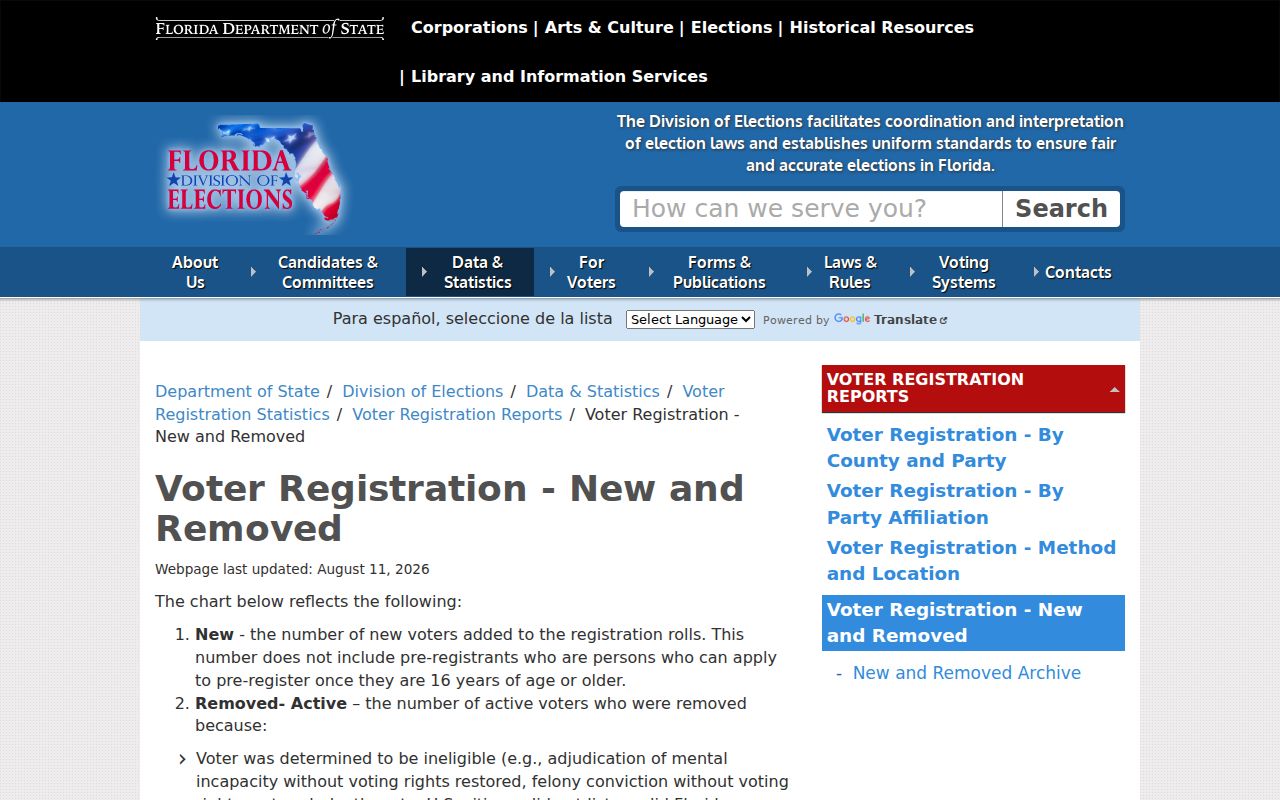This screenshot has height=800, width=1280.
Task: Click the 'Para español, seleccione de la lista' text
Action: (x=472, y=319)
